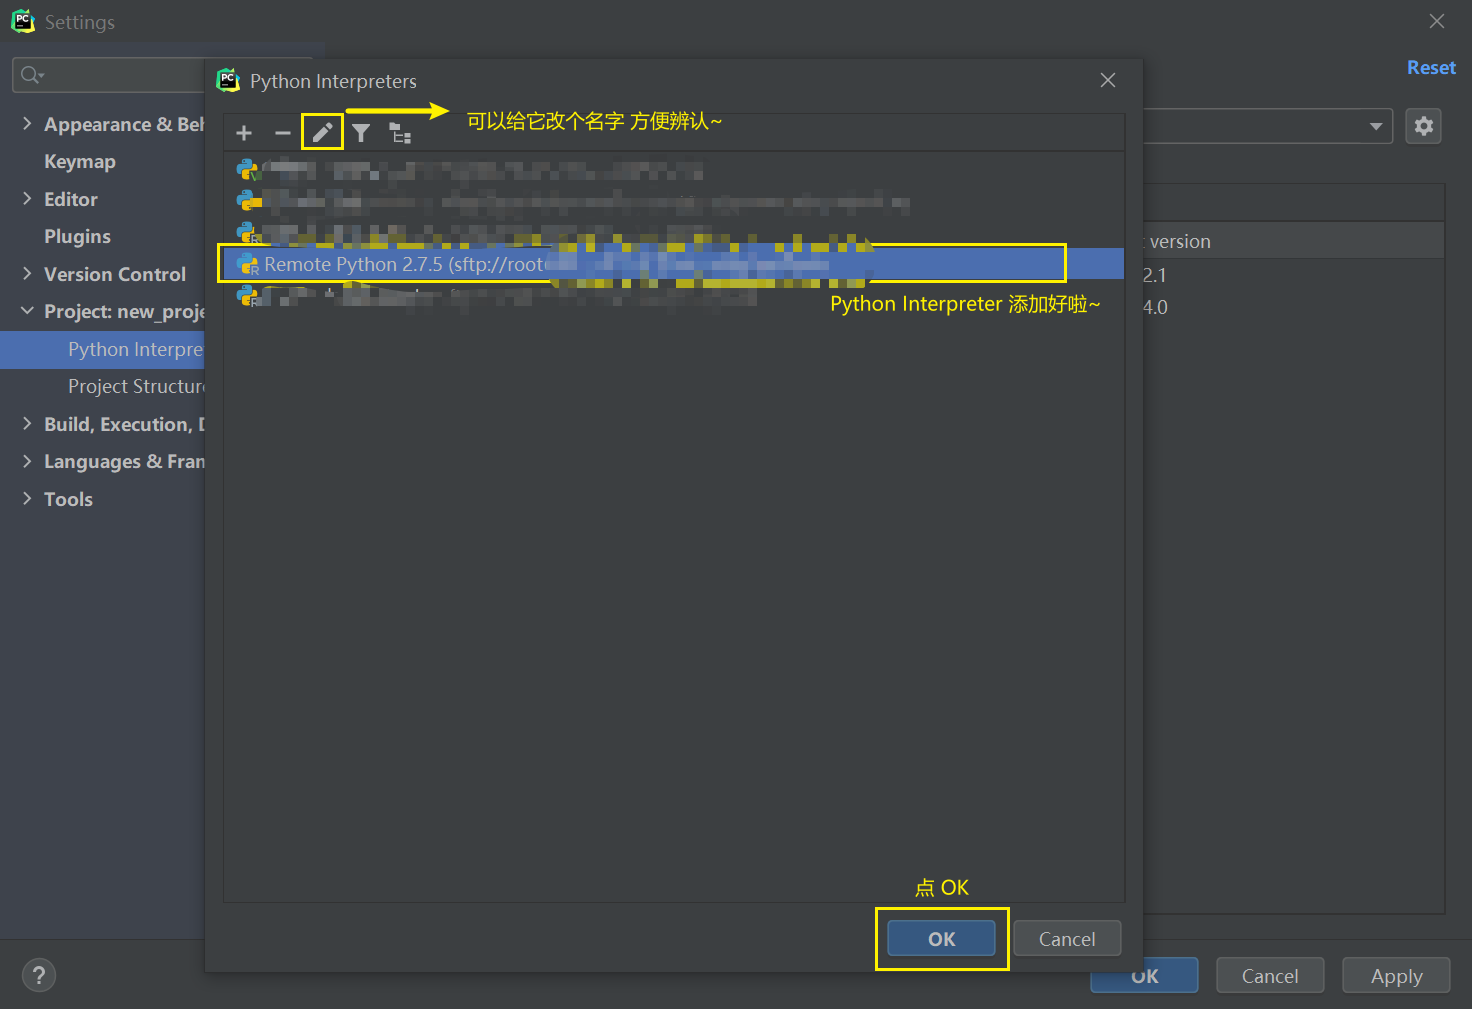Open the Plugins settings page
1472x1009 pixels.
tap(77, 237)
